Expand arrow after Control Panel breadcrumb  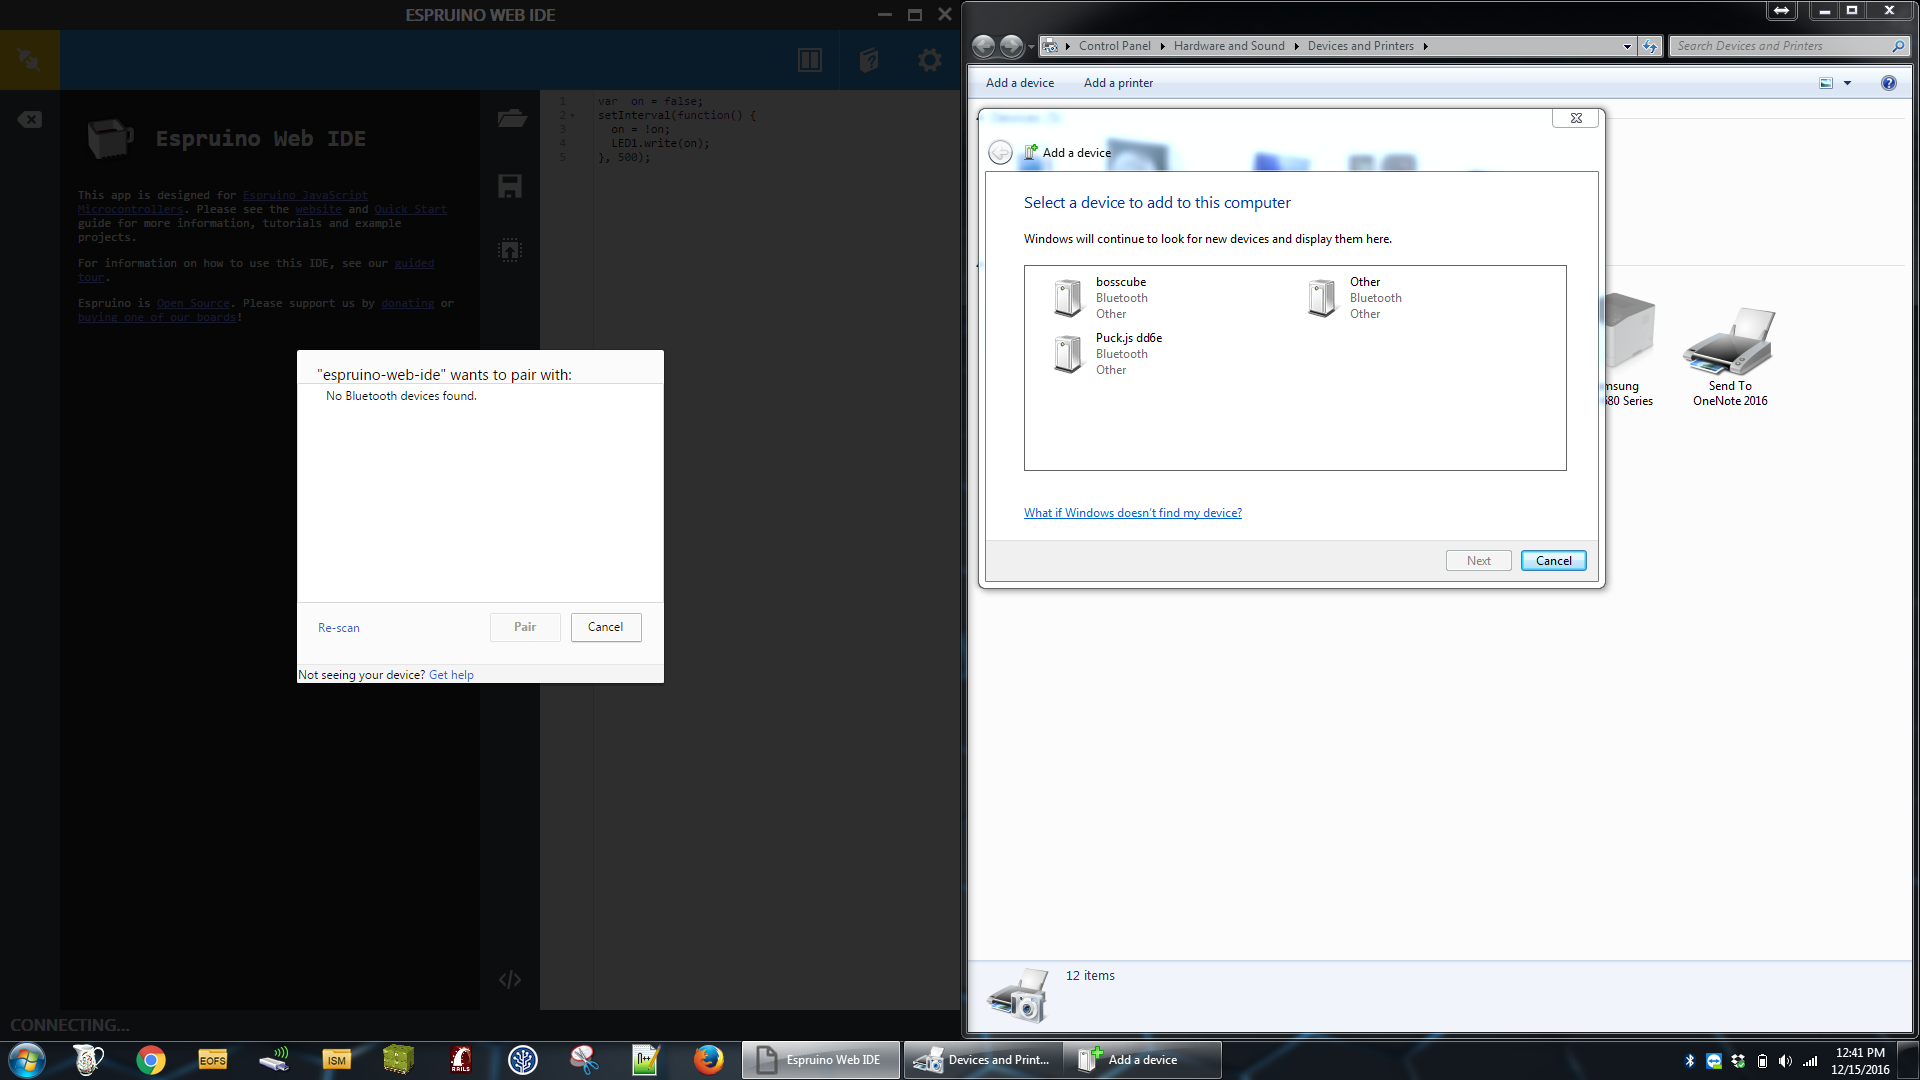pyautogui.click(x=1163, y=46)
